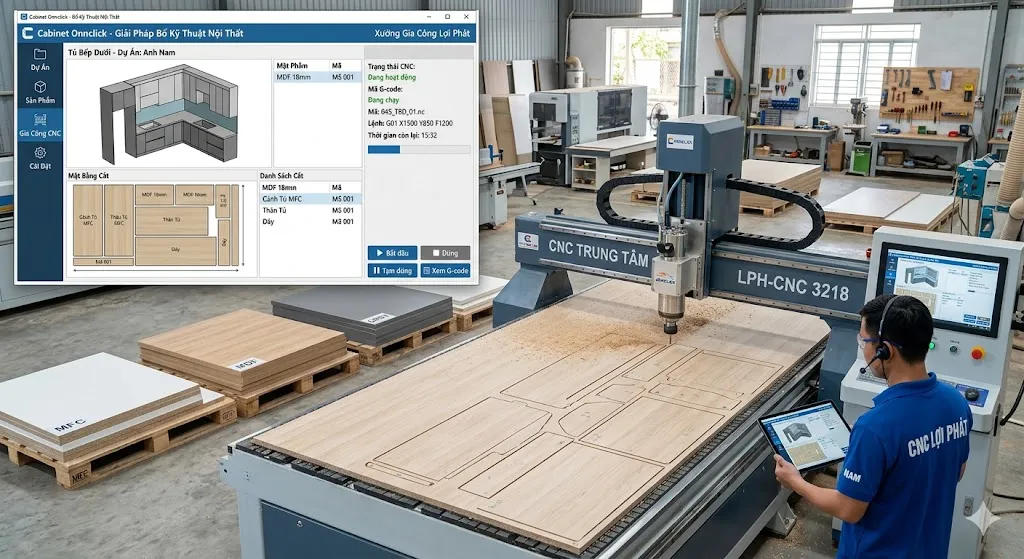Click the Mã 001 strip in cutting layout
The height and width of the screenshot is (559, 1024).
tap(103, 262)
